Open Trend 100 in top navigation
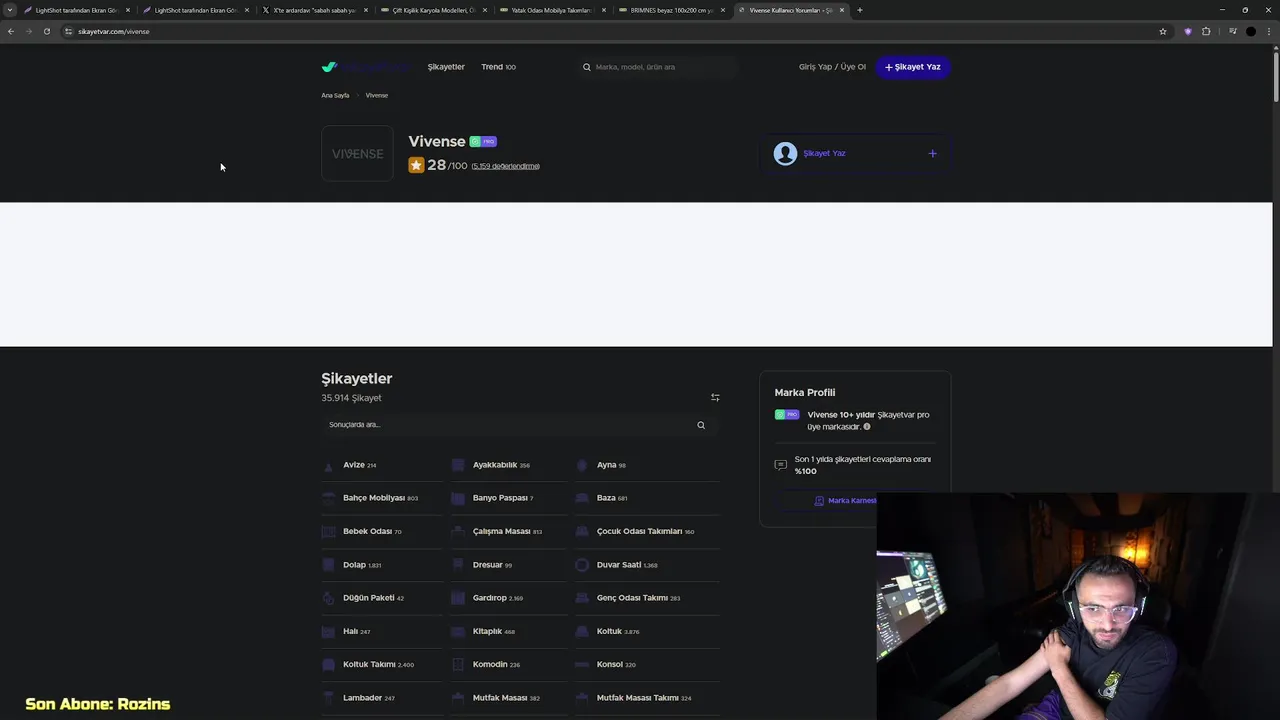Screen dimensions: 1280x720 498,67
